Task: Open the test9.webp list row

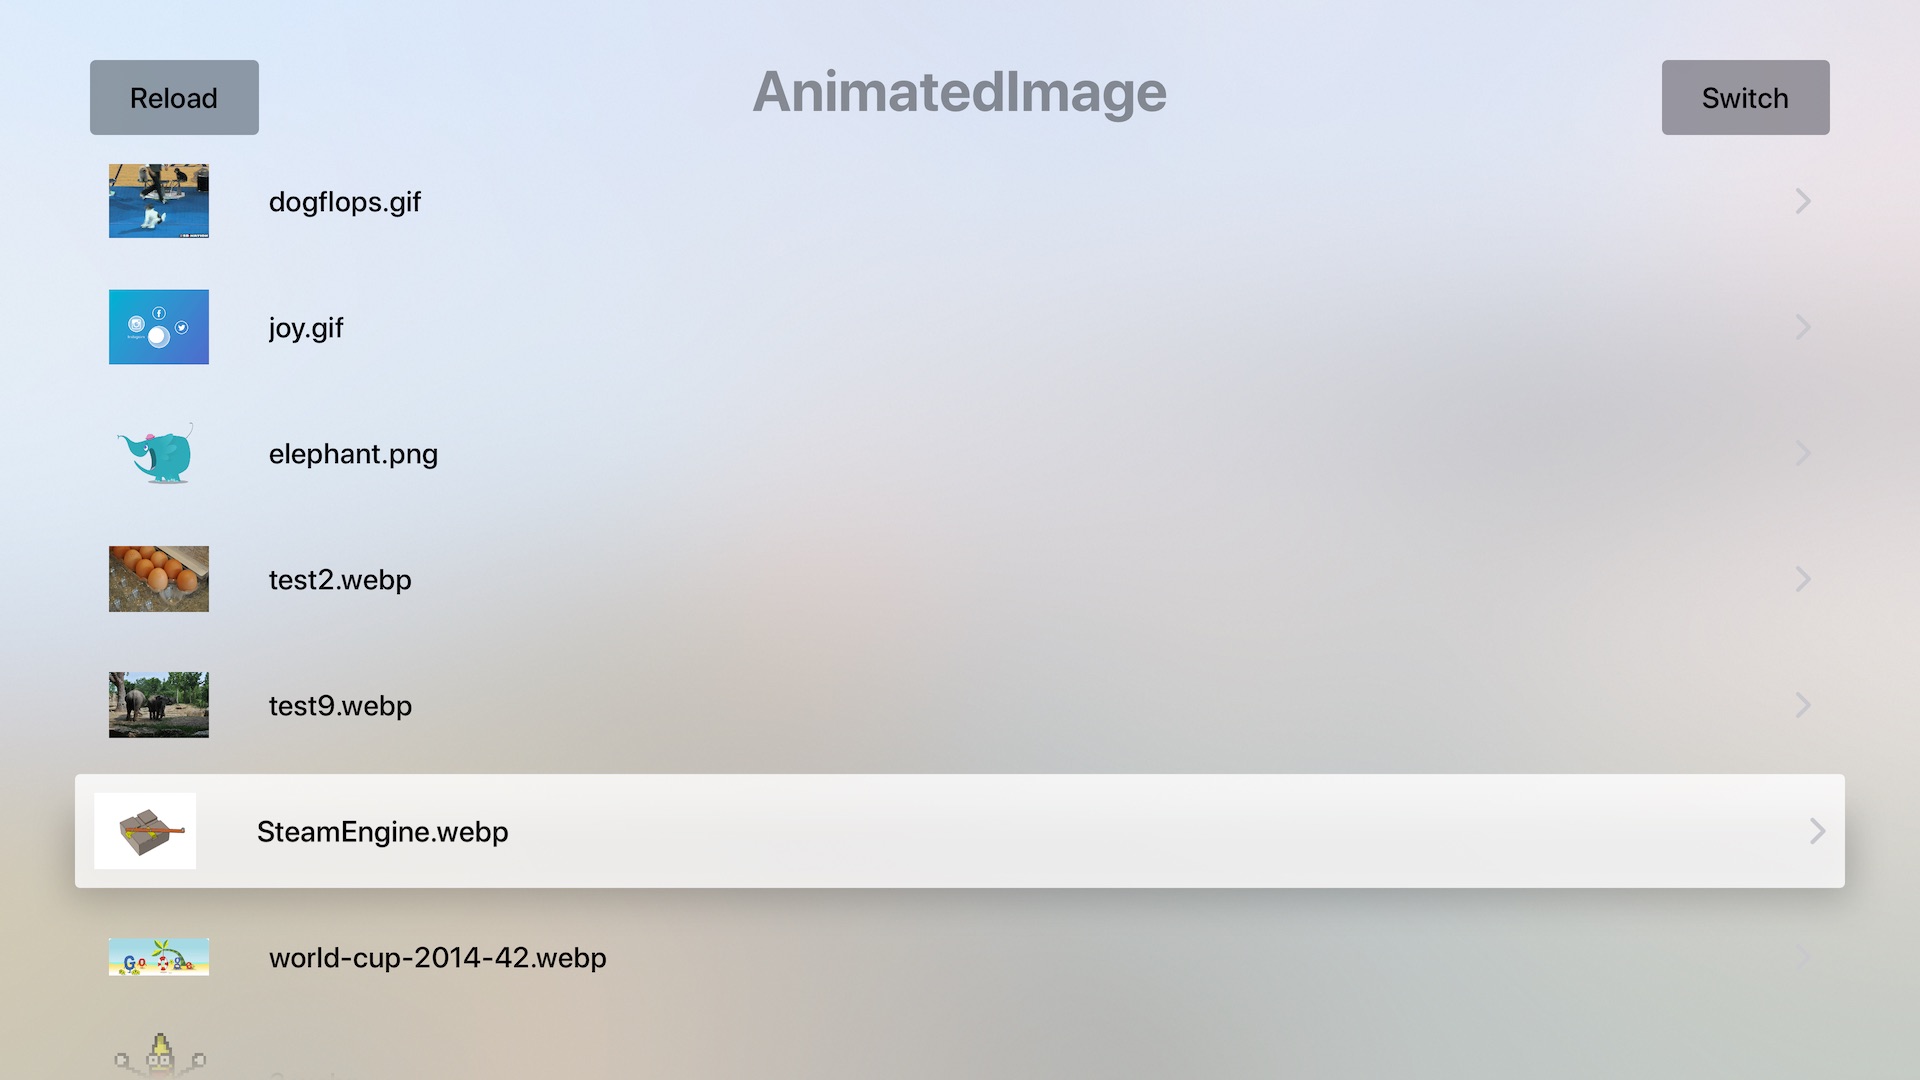Action: [700, 705]
